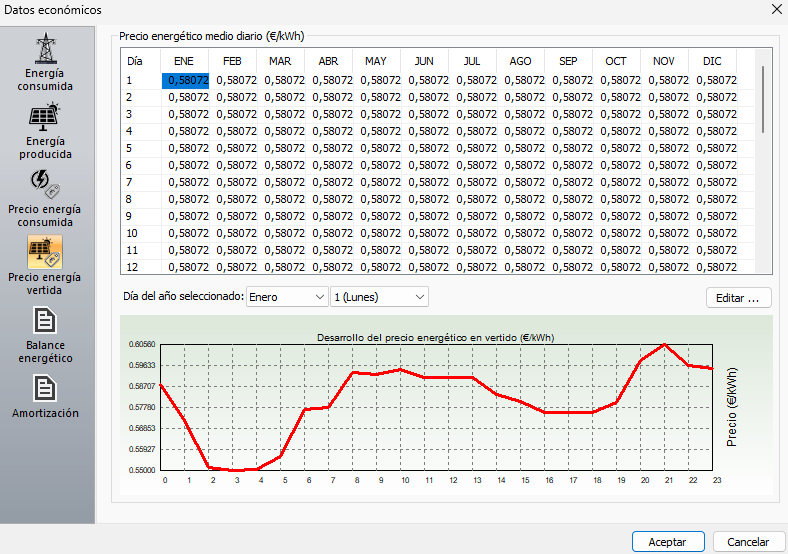Click the row label for day 10
The image size is (788, 554).
click(x=132, y=233)
